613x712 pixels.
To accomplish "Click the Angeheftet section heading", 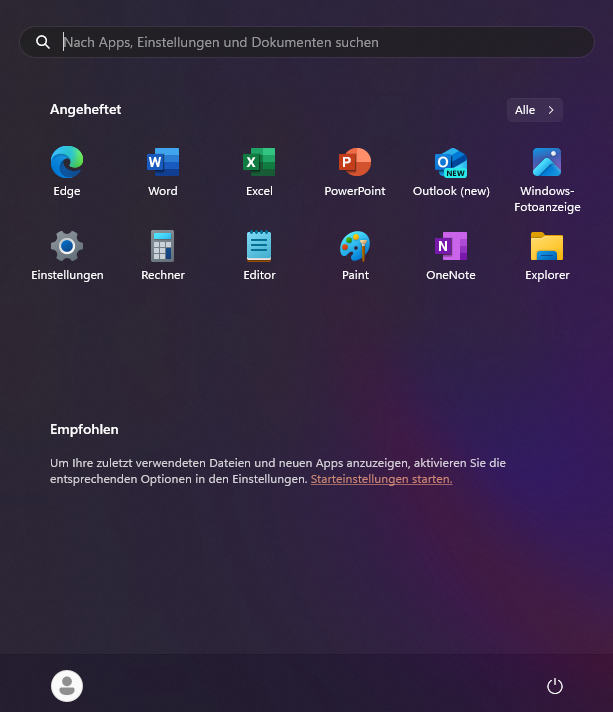I will coord(85,109).
